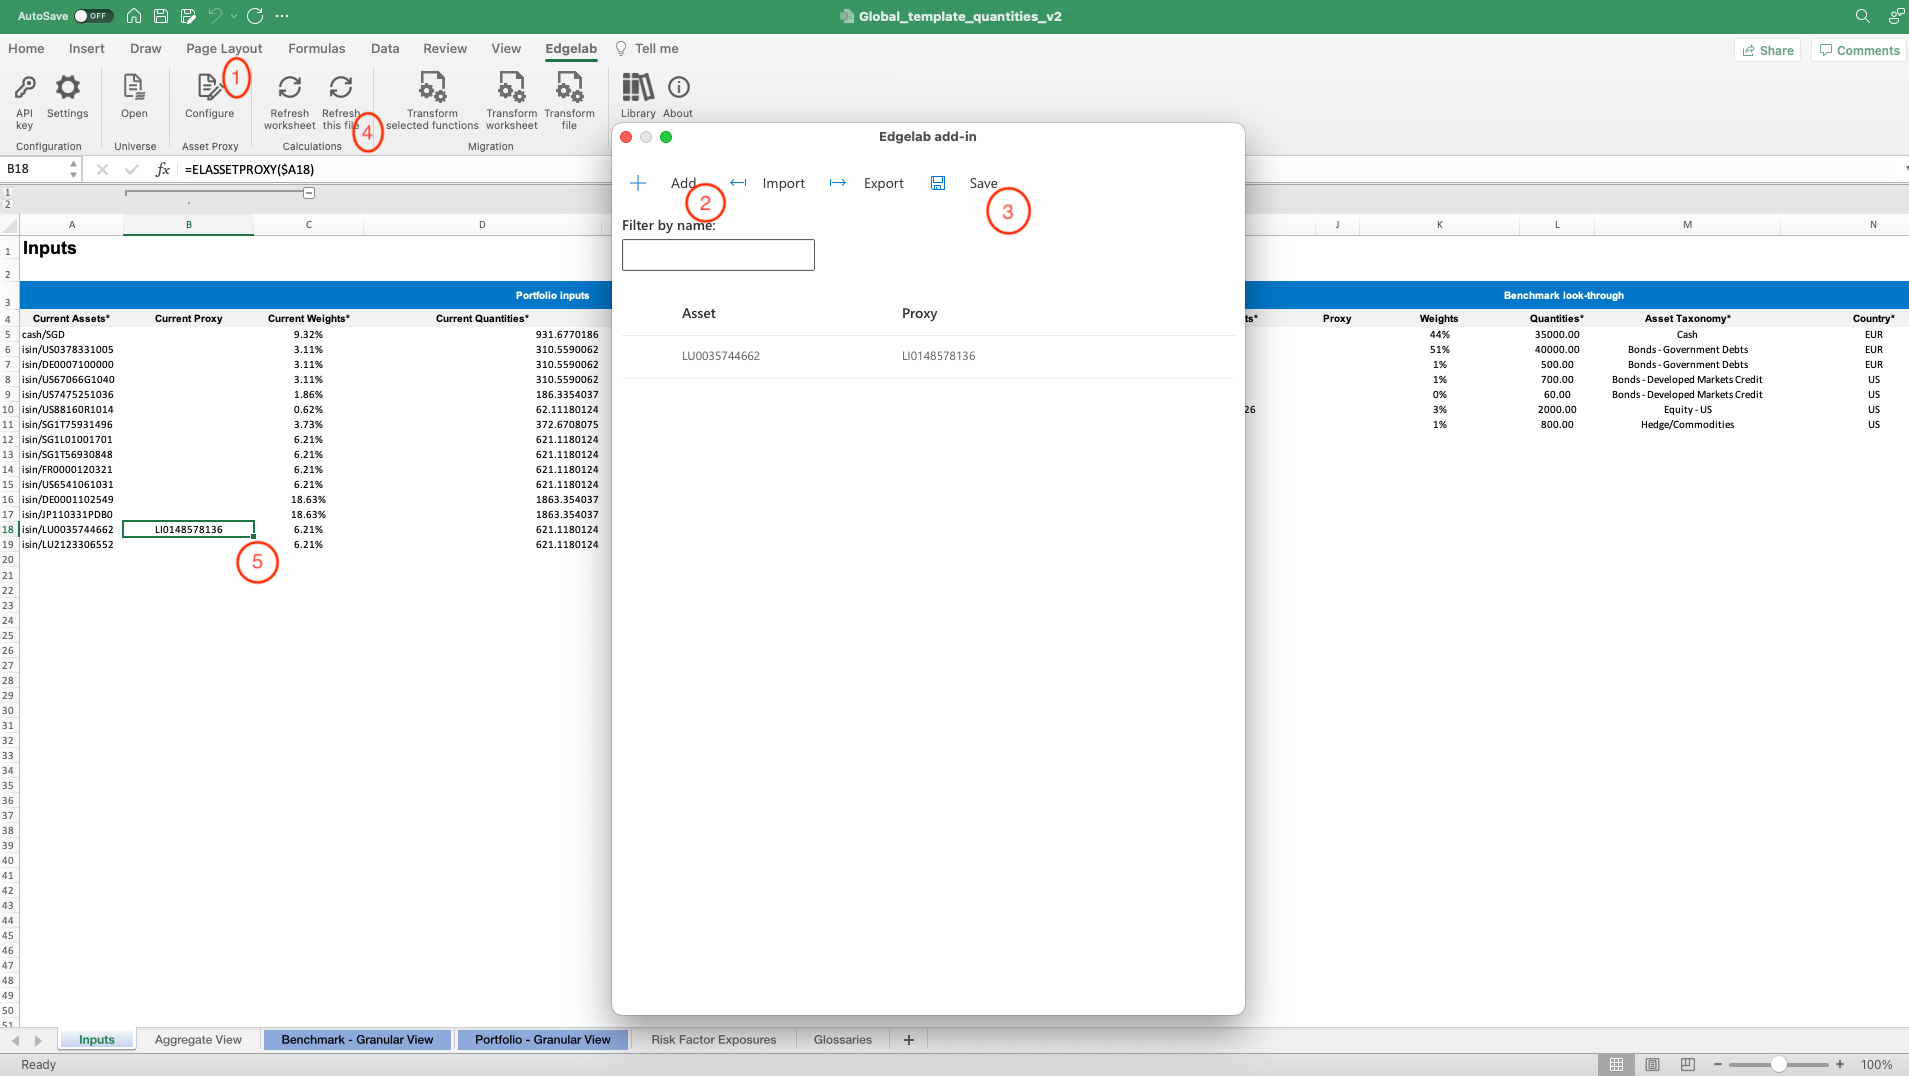Click the Share button

click(x=1768, y=50)
